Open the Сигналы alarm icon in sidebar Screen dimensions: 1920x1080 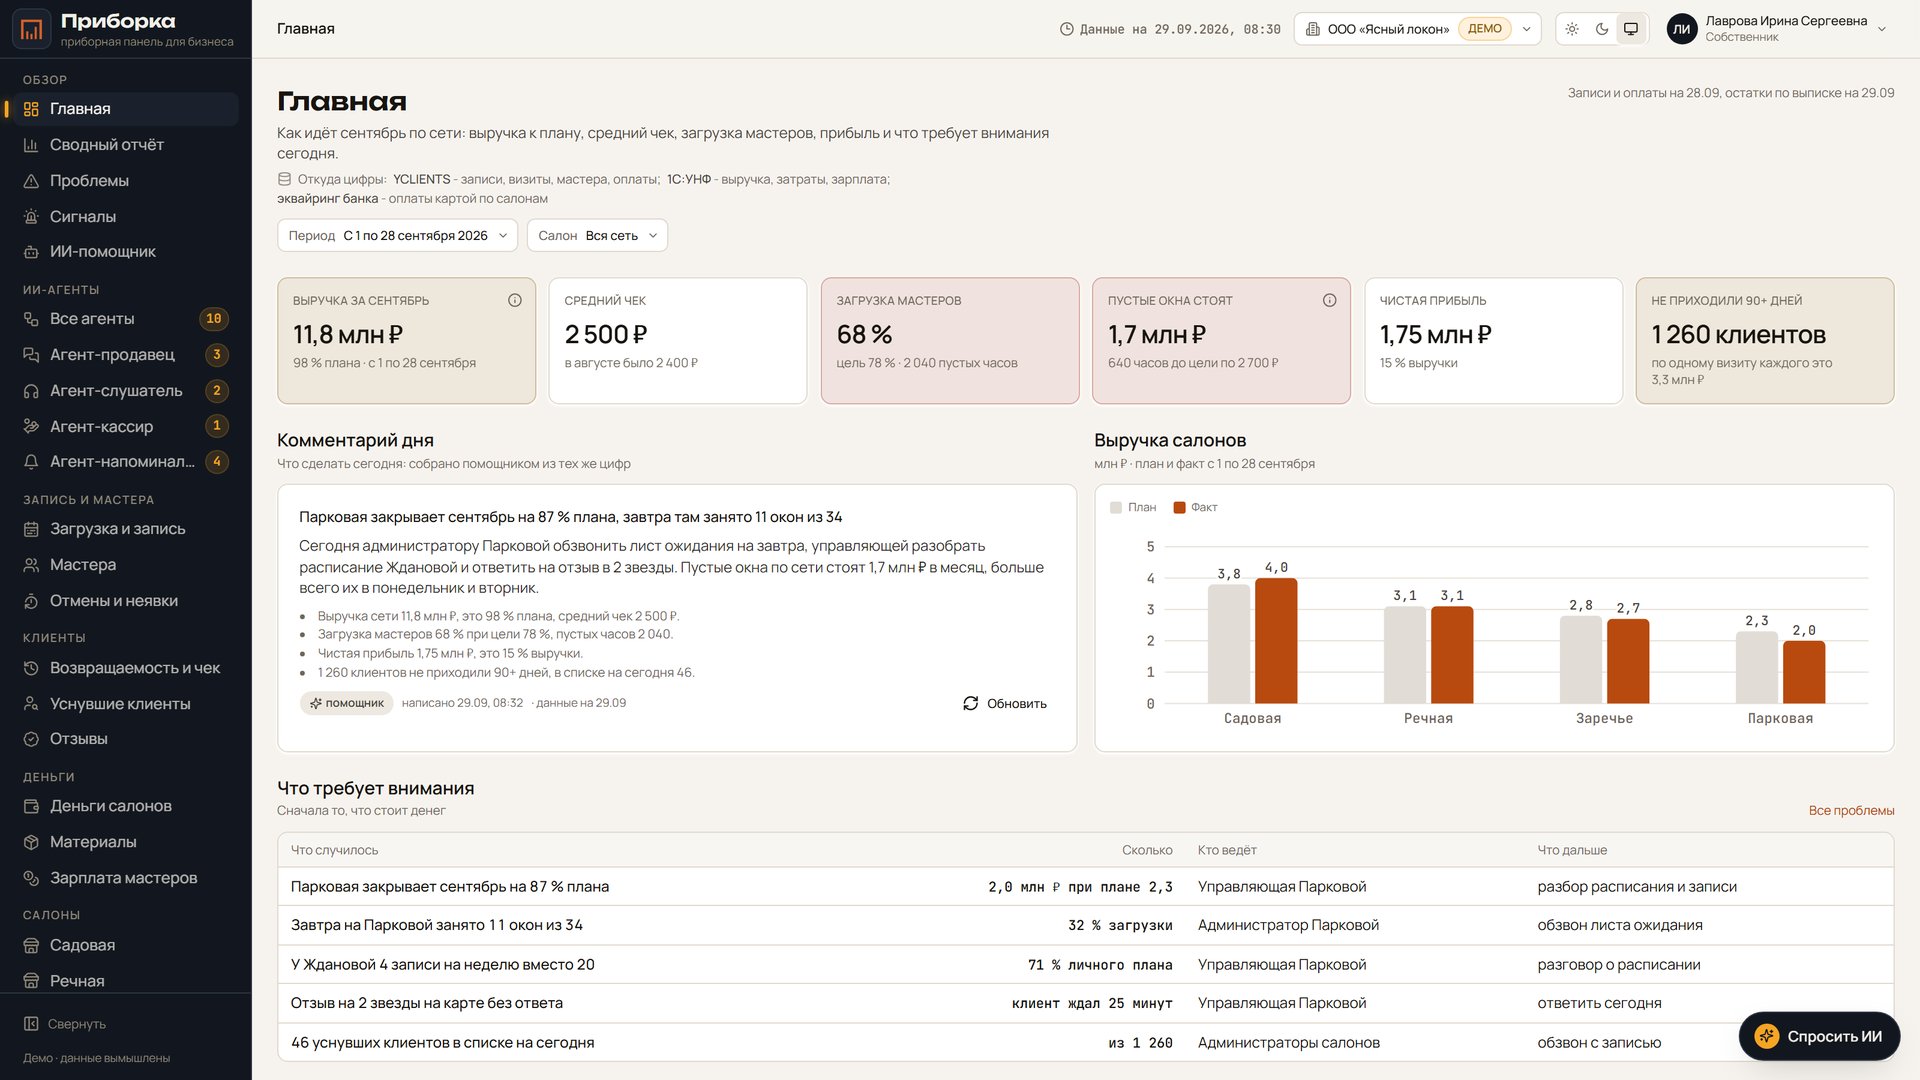[31, 217]
